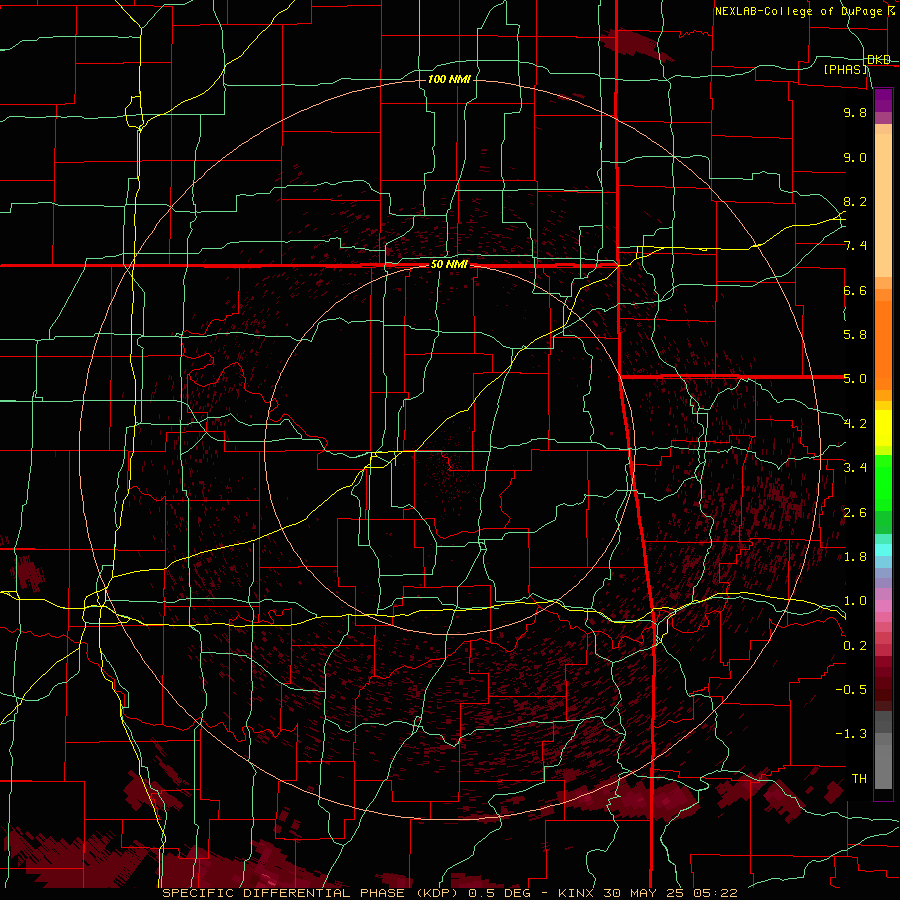This screenshot has height=900, width=900.
Task: Click the orange segment of the color scale
Action: tap(883, 345)
